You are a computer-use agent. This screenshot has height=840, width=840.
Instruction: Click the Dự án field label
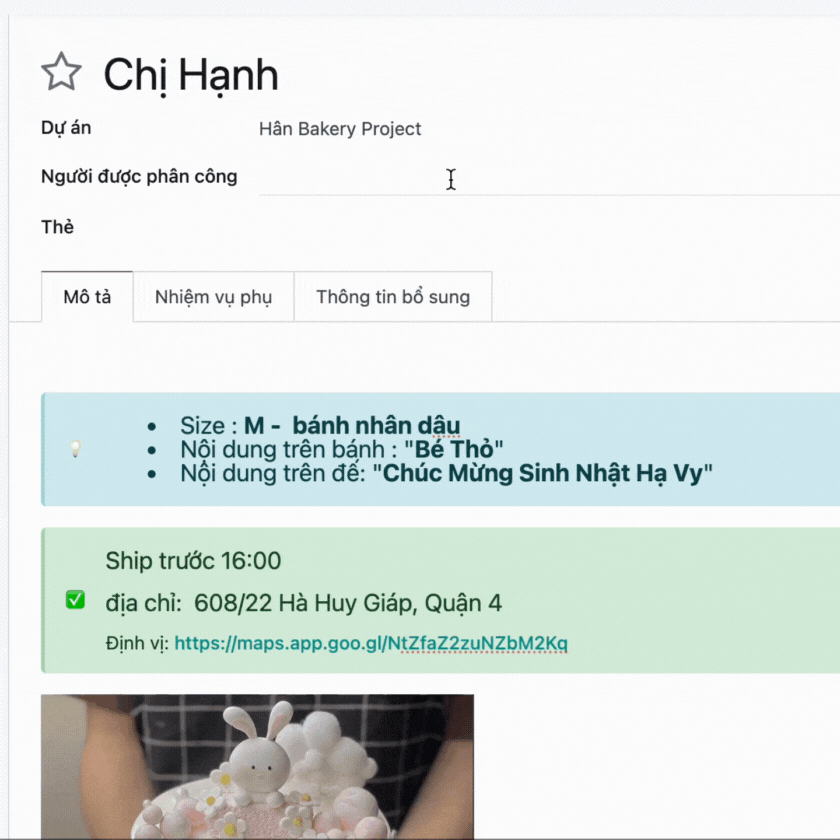66,129
